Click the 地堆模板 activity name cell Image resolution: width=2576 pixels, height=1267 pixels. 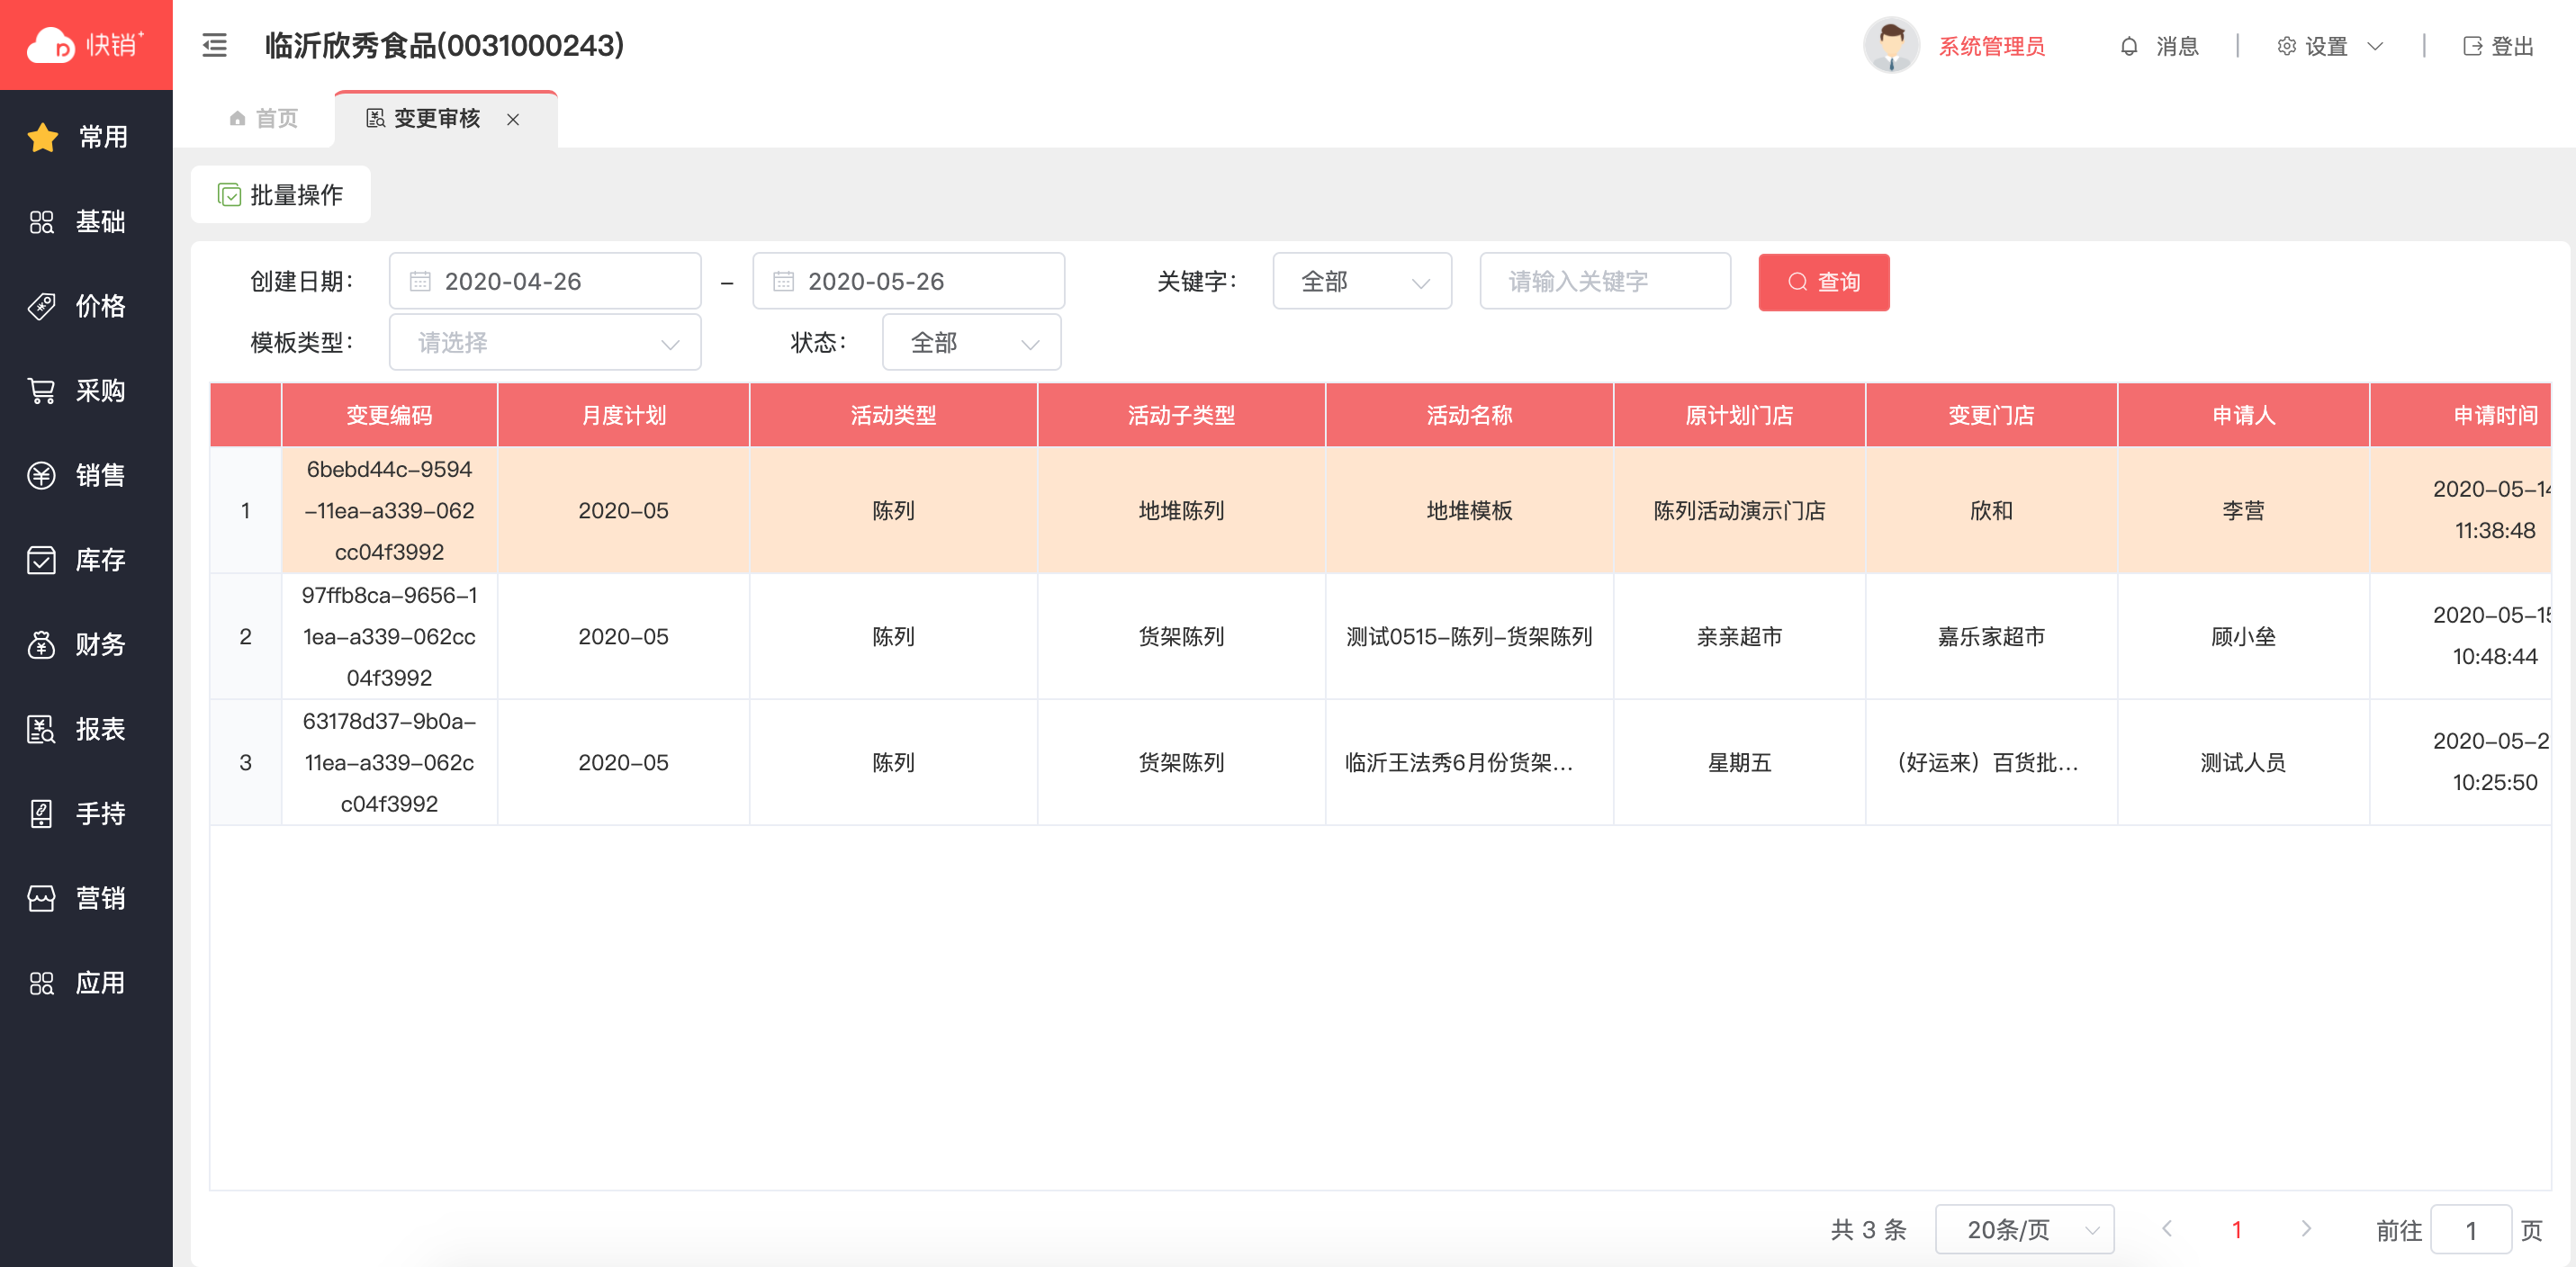tap(1469, 510)
